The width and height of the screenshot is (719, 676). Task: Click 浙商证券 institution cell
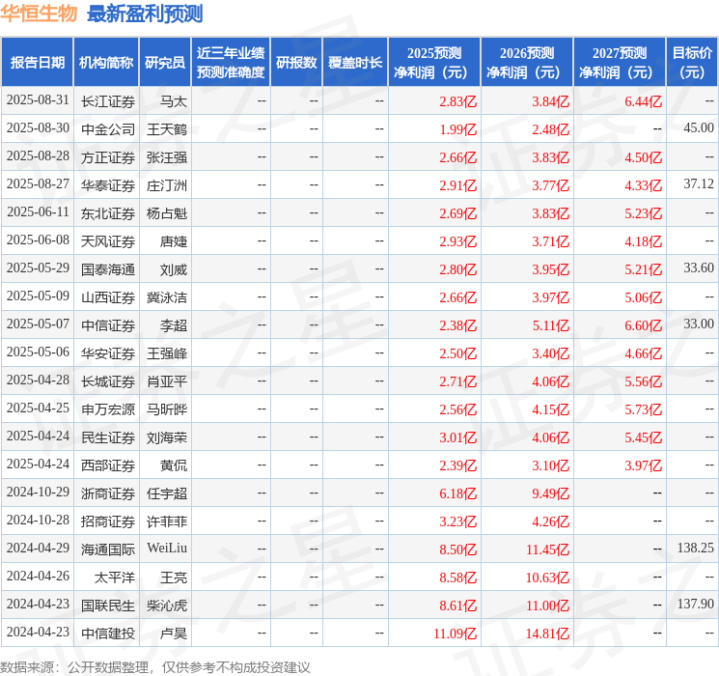pyautogui.click(x=108, y=493)
